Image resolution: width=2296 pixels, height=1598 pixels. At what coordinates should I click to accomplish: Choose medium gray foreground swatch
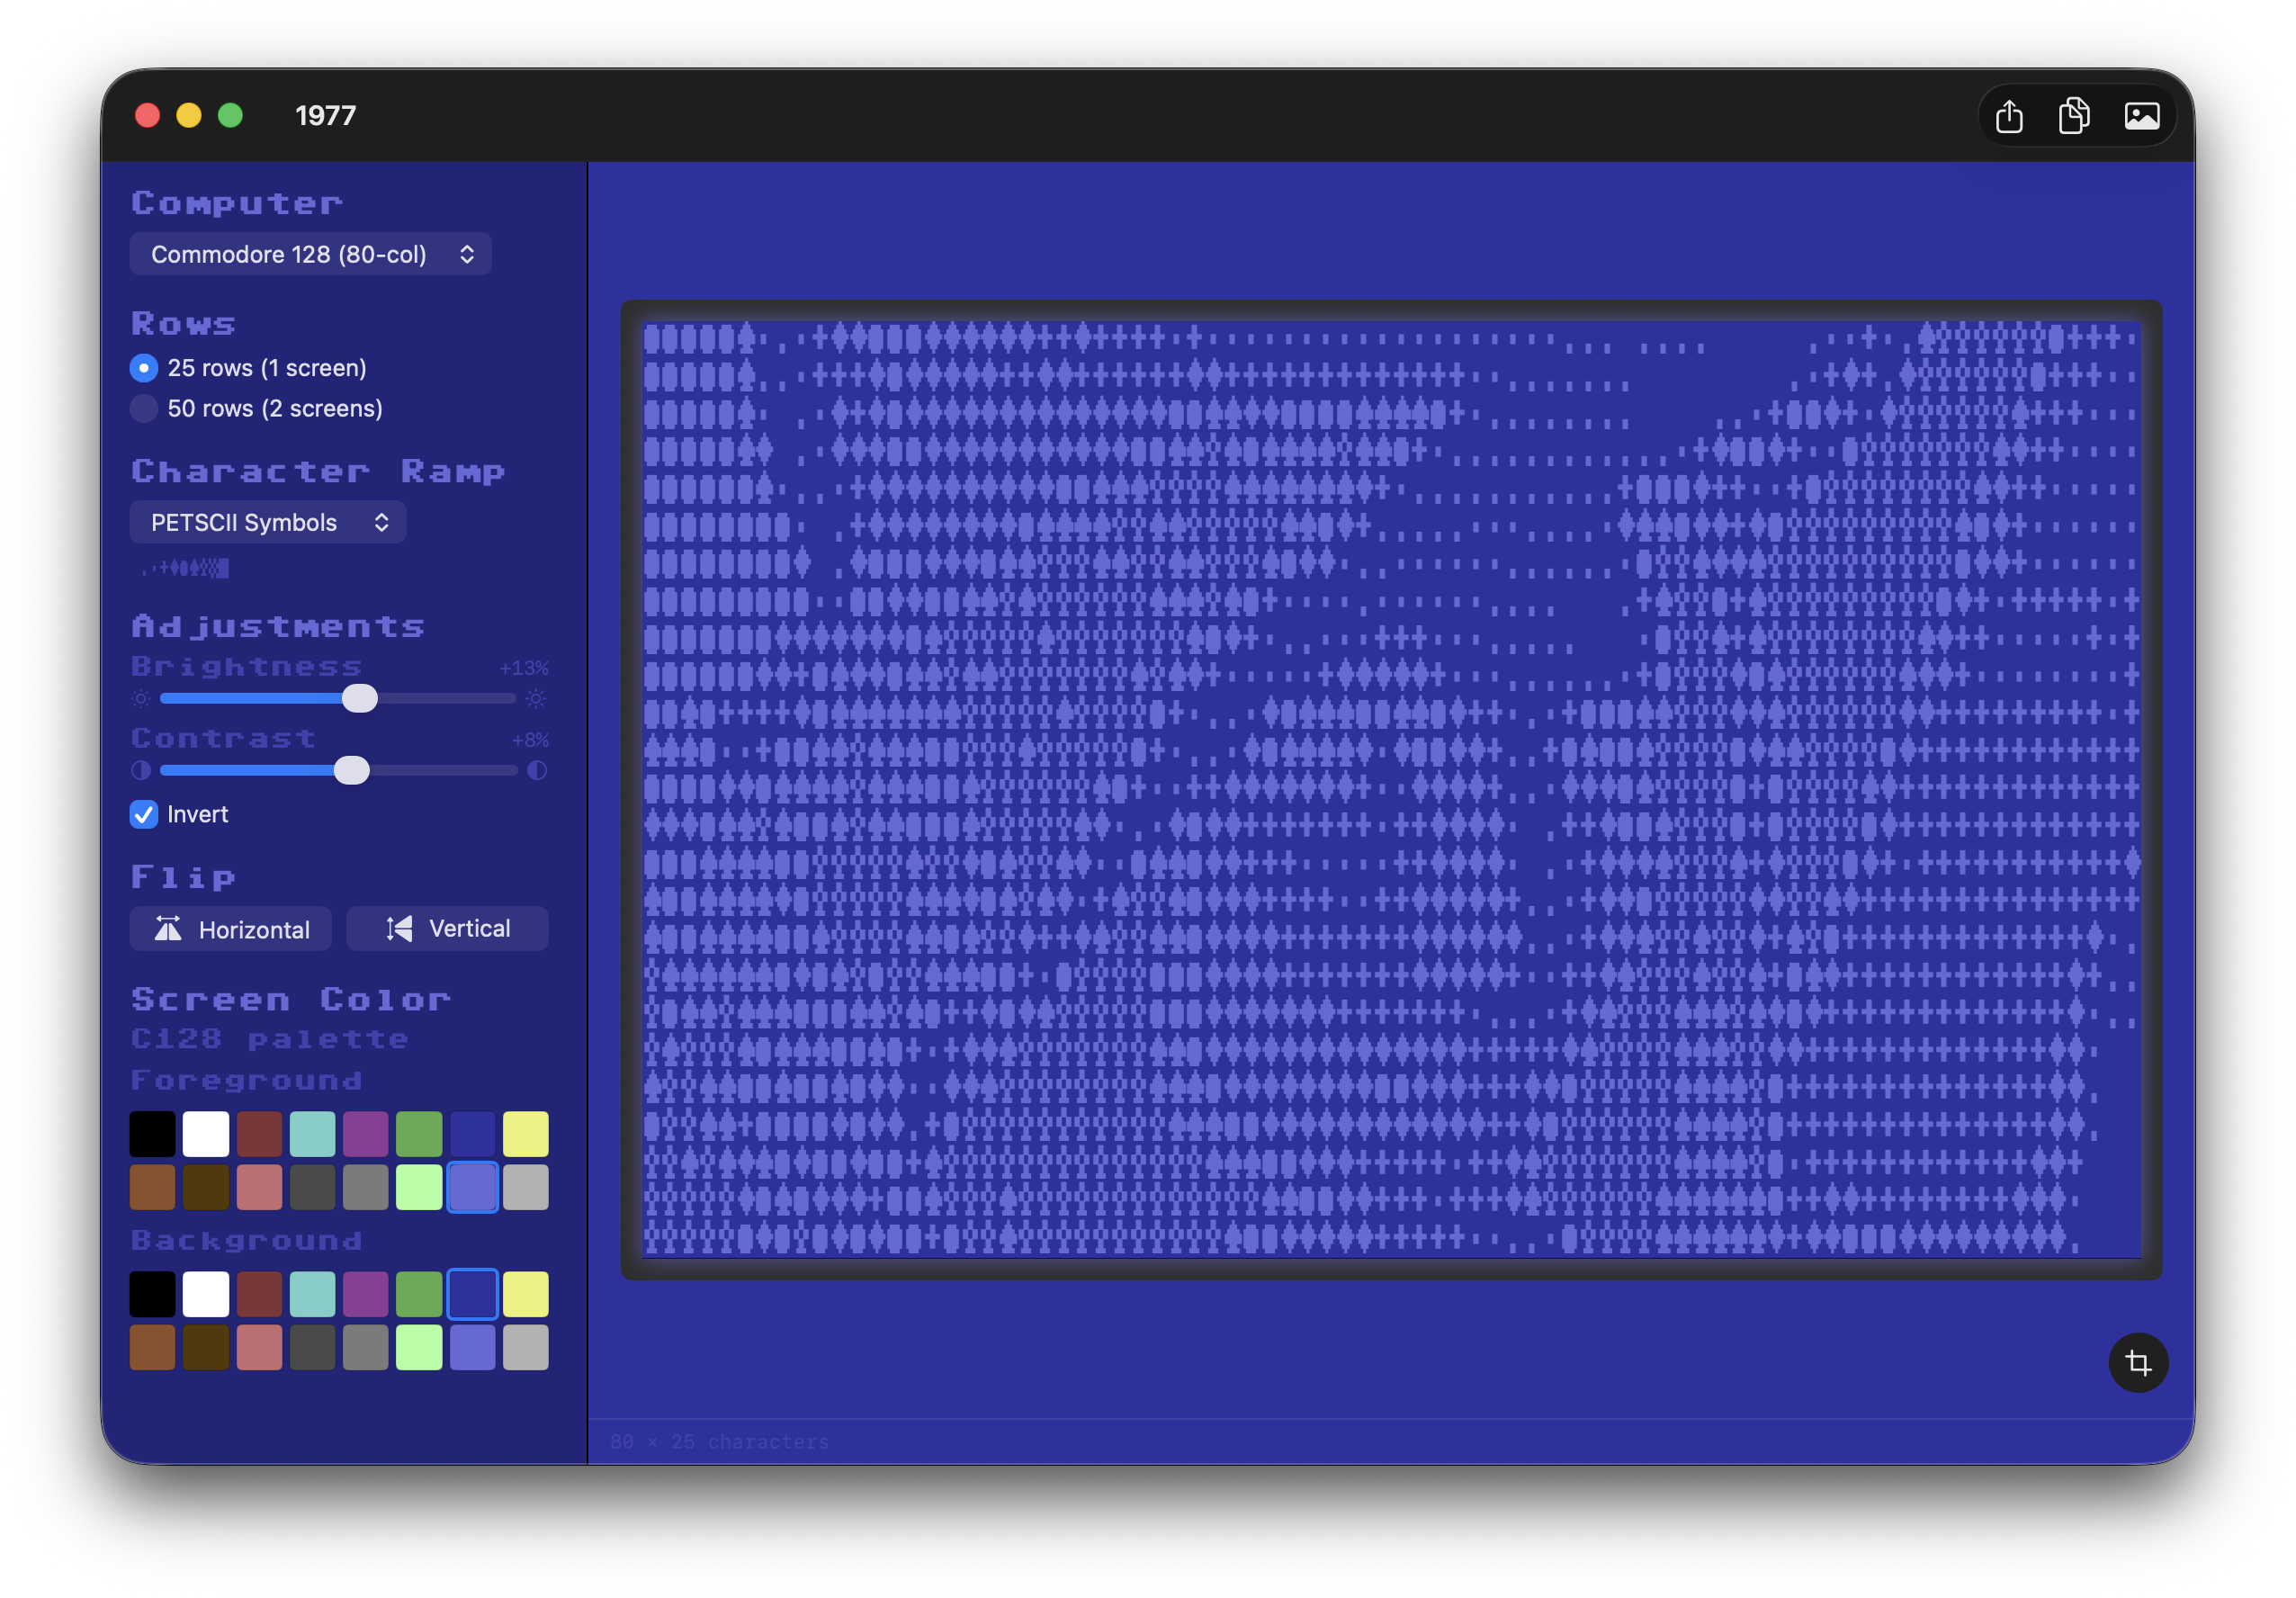[x=366, y=1187]
